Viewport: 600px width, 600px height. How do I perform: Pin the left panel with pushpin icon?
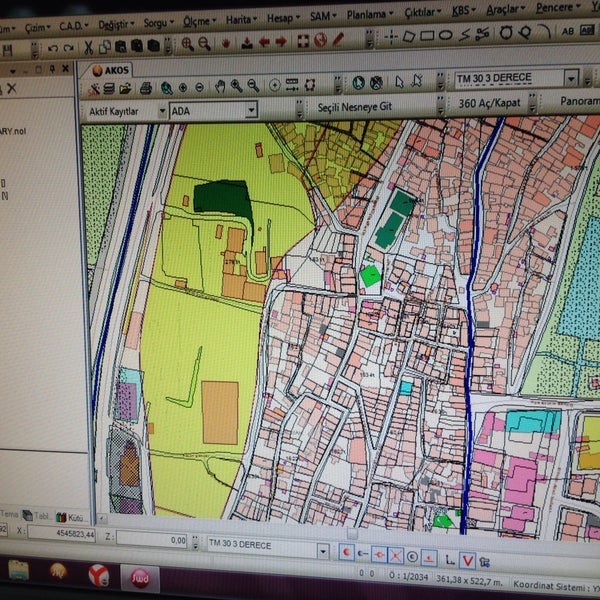click(x=52, y=69)
